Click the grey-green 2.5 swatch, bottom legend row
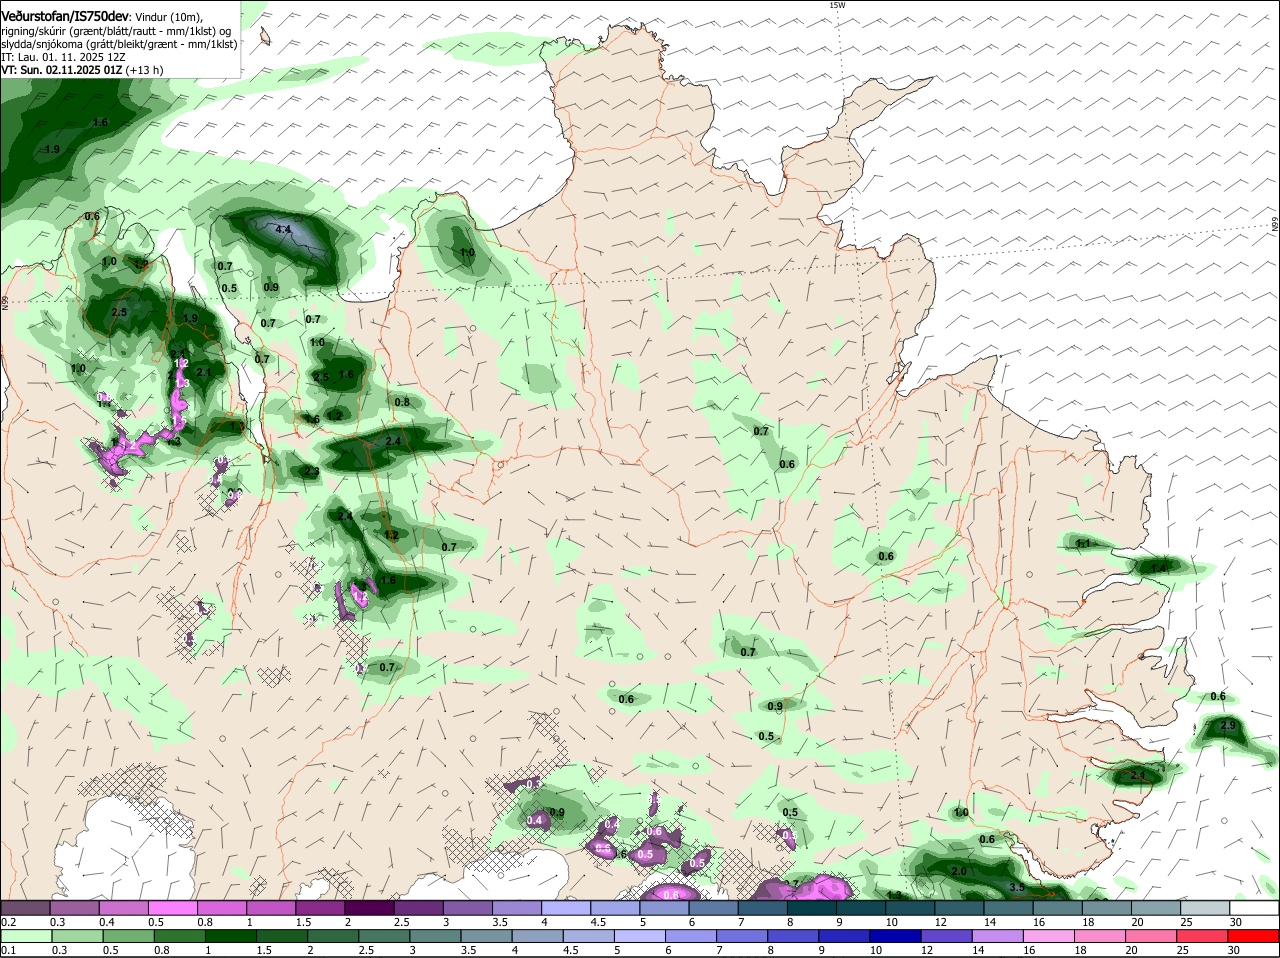This screenshot has height=958, width=1280. point(384,936)
